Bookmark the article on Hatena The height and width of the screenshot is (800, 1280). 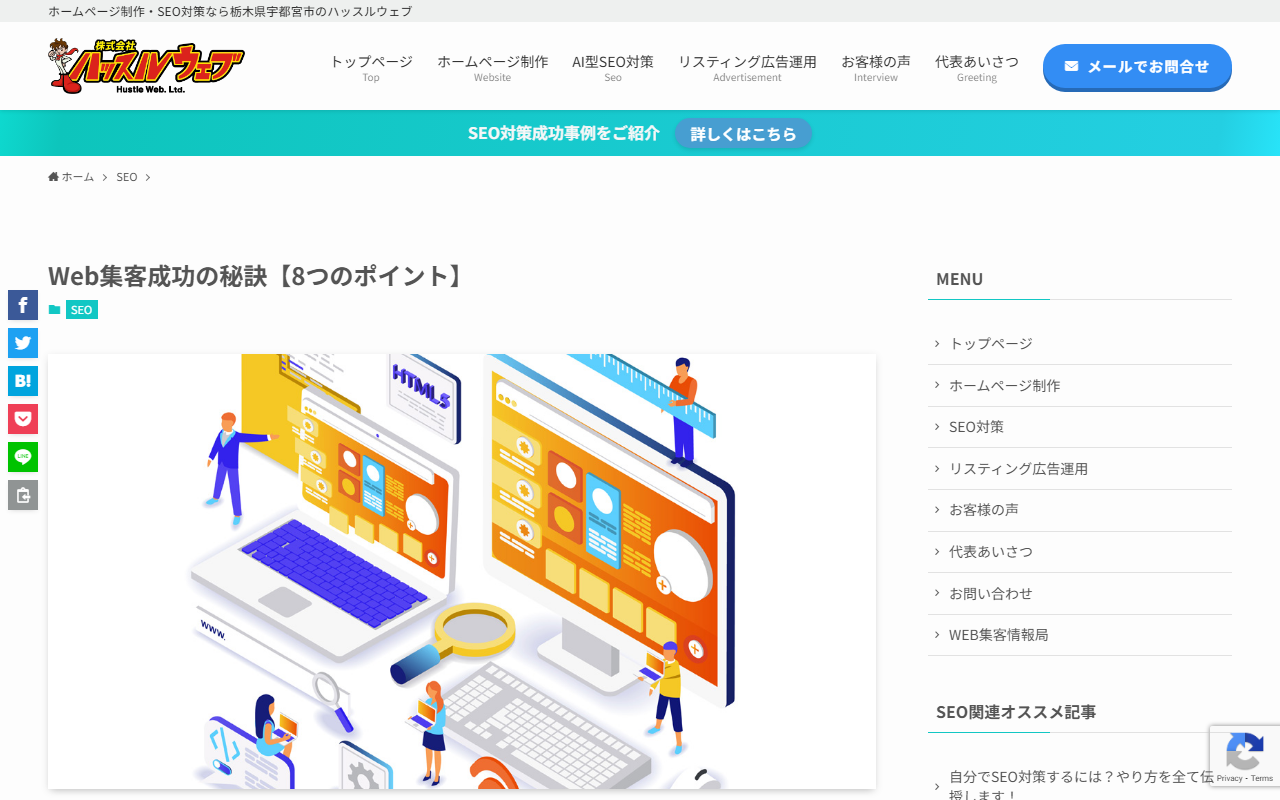[22, 381]
